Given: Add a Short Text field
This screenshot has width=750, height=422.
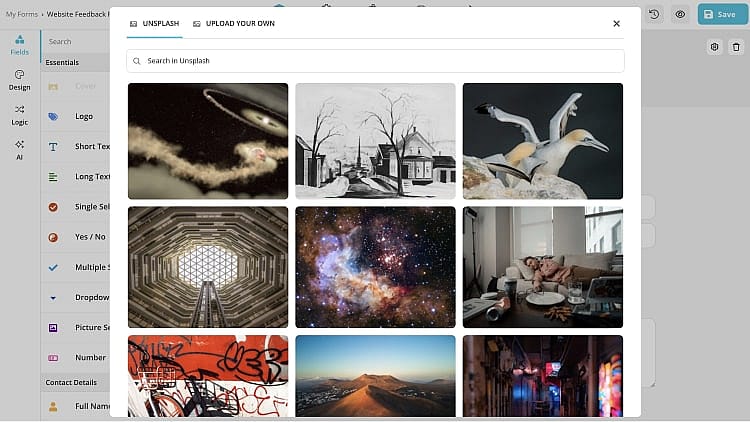Looking at the screenshot, I should [x=76, y=146].
